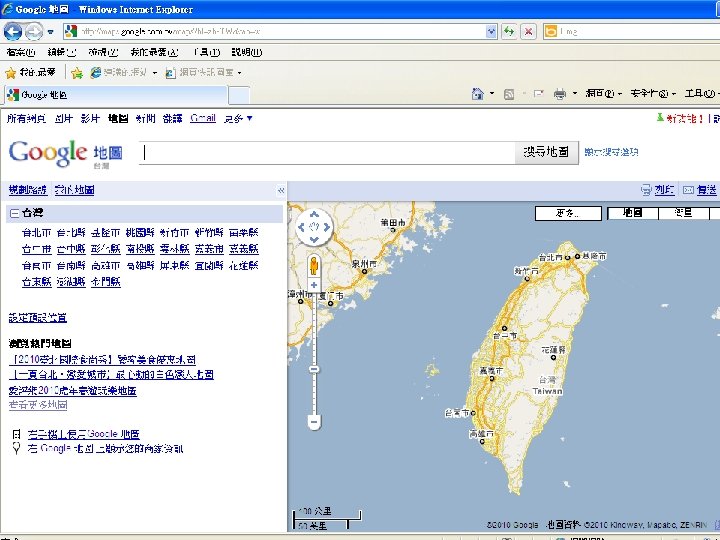Open the 建議的網站 favorites bar item
Viewport: 720px width, 540px height.
124,73
